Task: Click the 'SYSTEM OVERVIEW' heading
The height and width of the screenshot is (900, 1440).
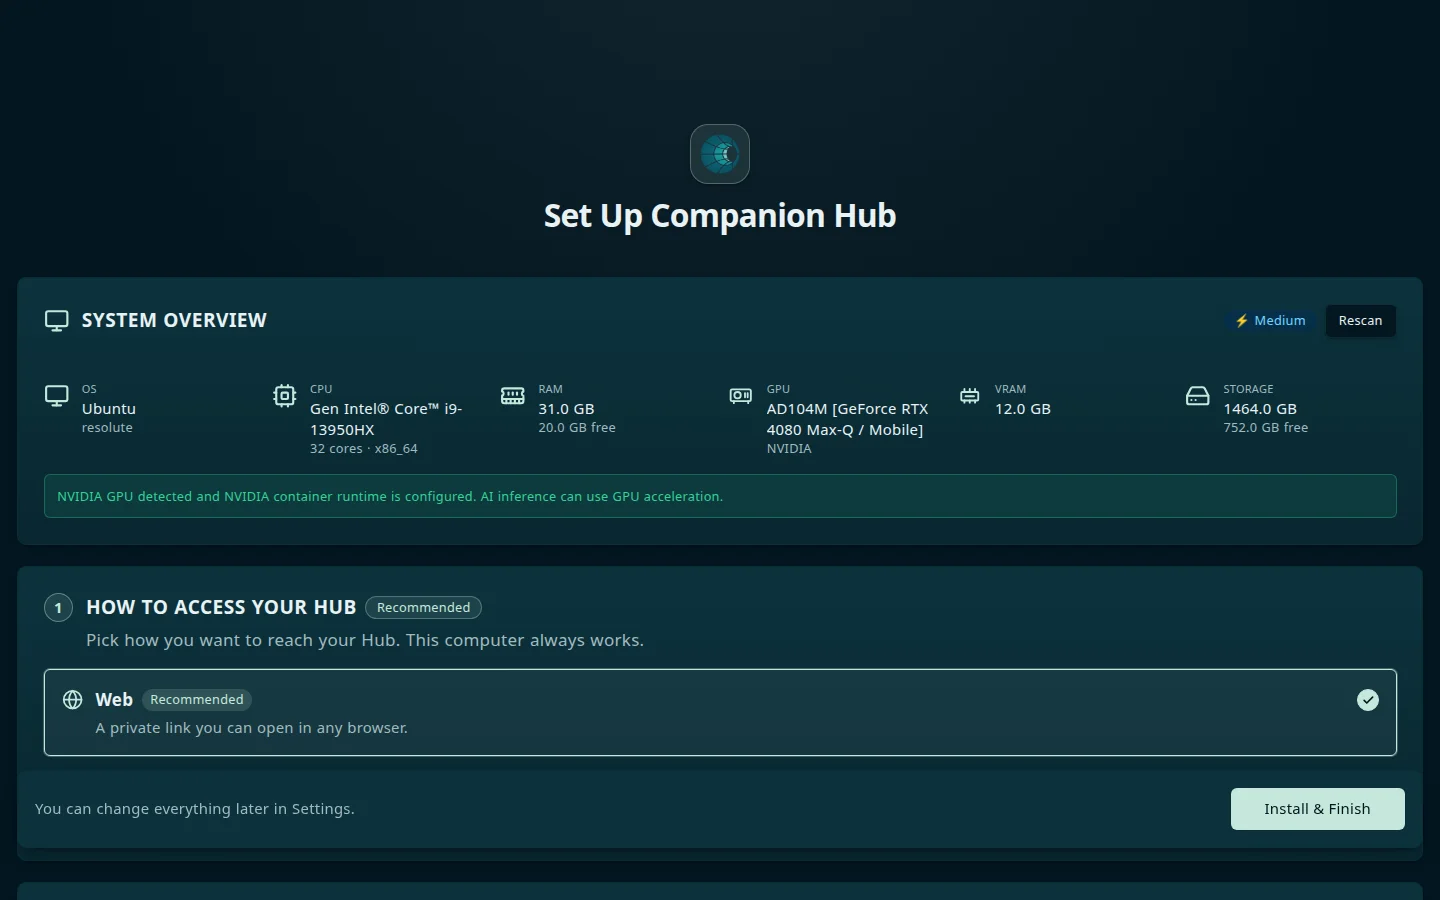Action: coord(174,321)
